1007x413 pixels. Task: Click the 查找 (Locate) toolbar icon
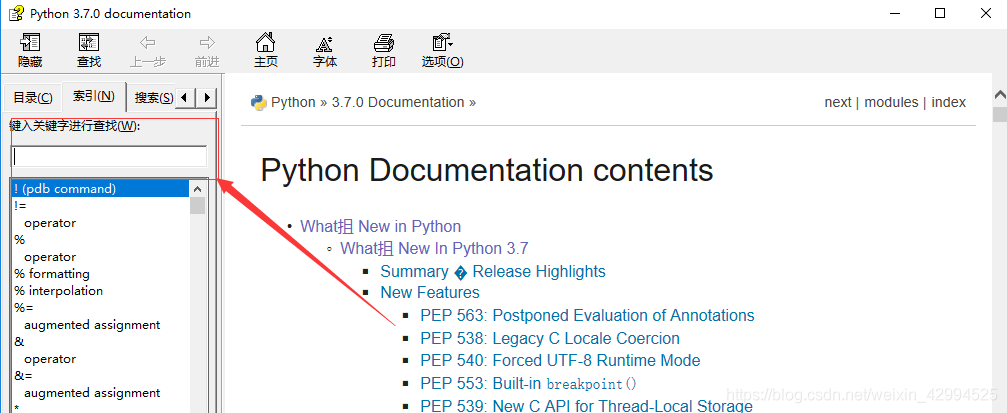pos(89,43)
